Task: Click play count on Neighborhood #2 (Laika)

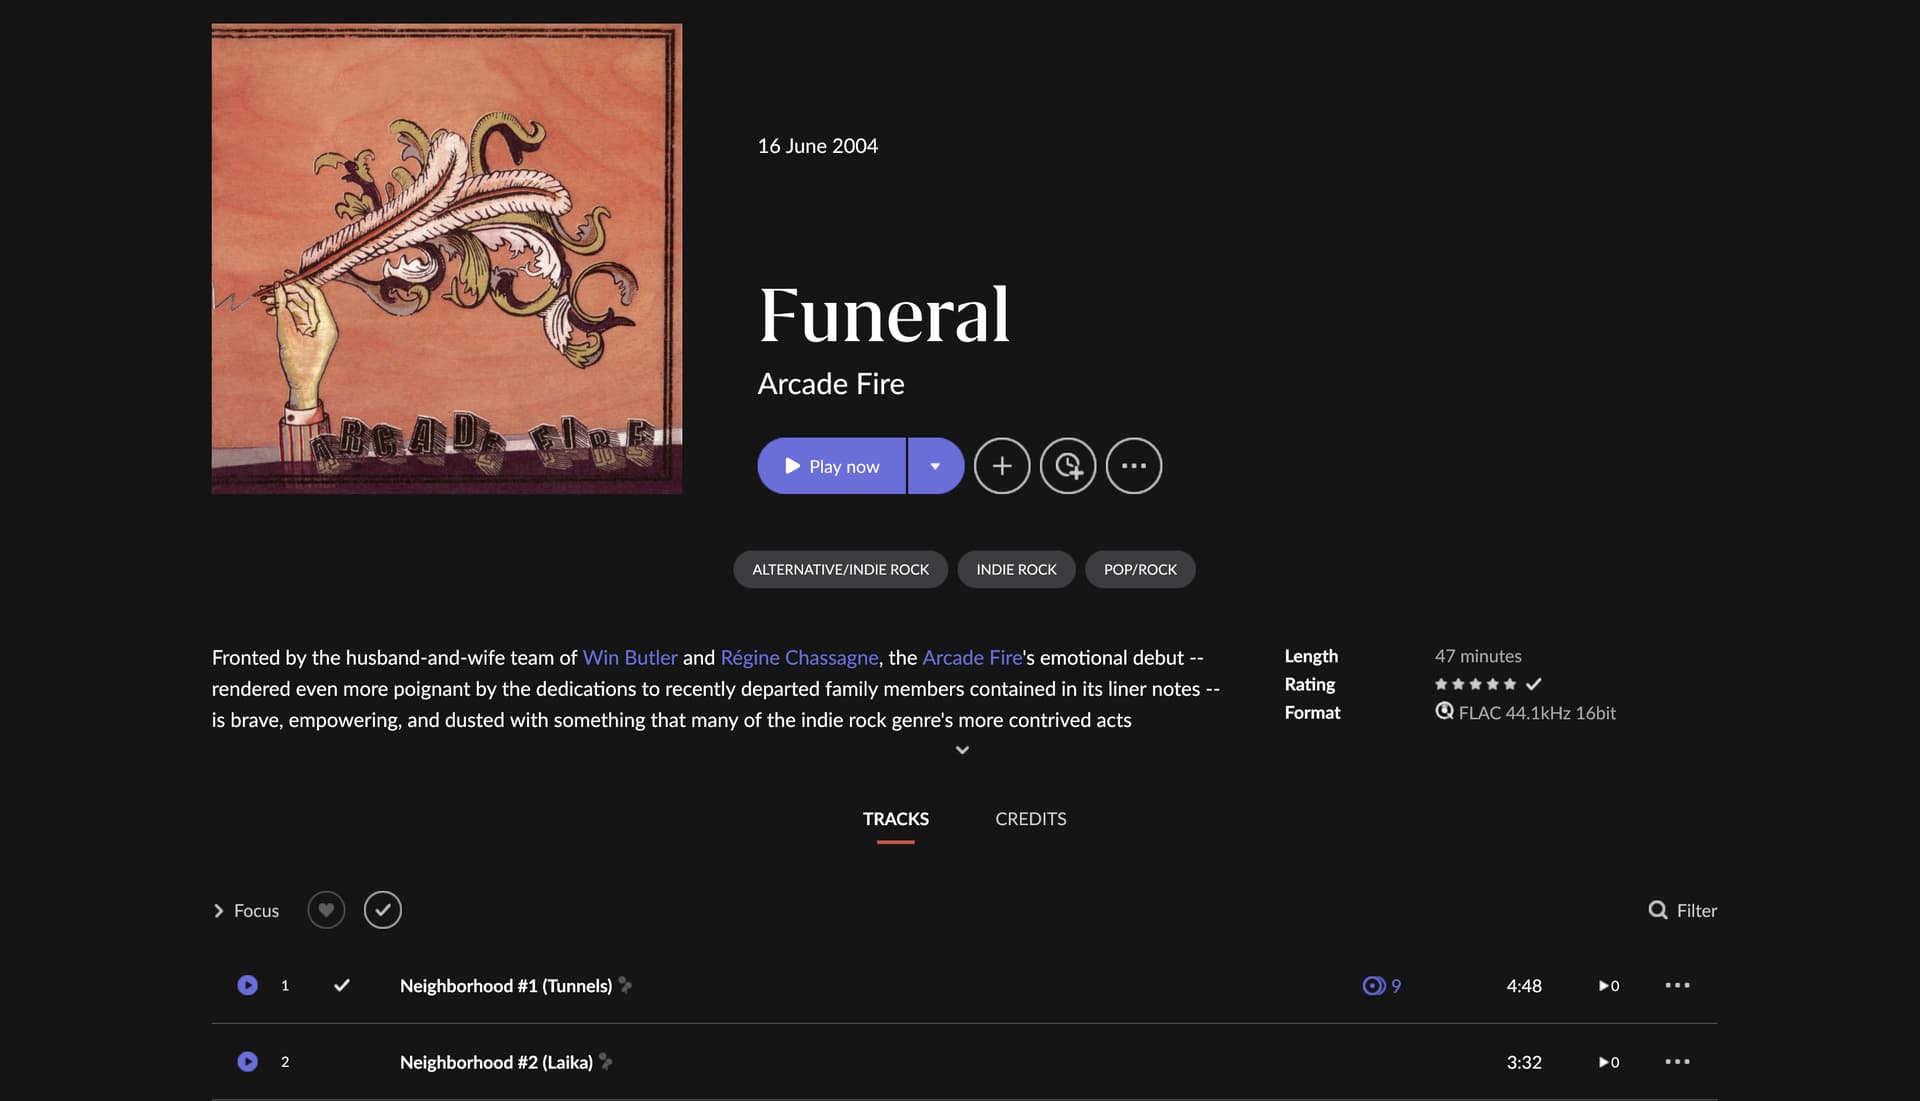Action: (x=1609, y=1062)
